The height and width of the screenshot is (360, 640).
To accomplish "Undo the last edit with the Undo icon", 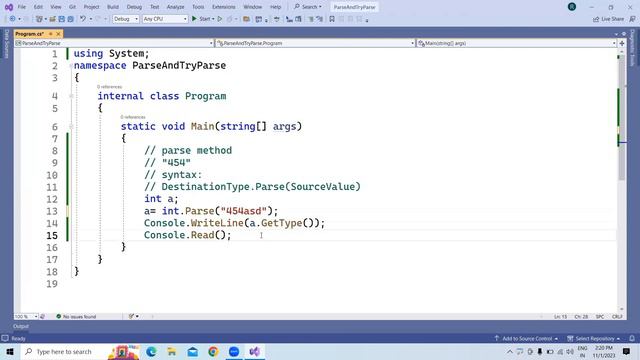I will click(x=83, y=19).
